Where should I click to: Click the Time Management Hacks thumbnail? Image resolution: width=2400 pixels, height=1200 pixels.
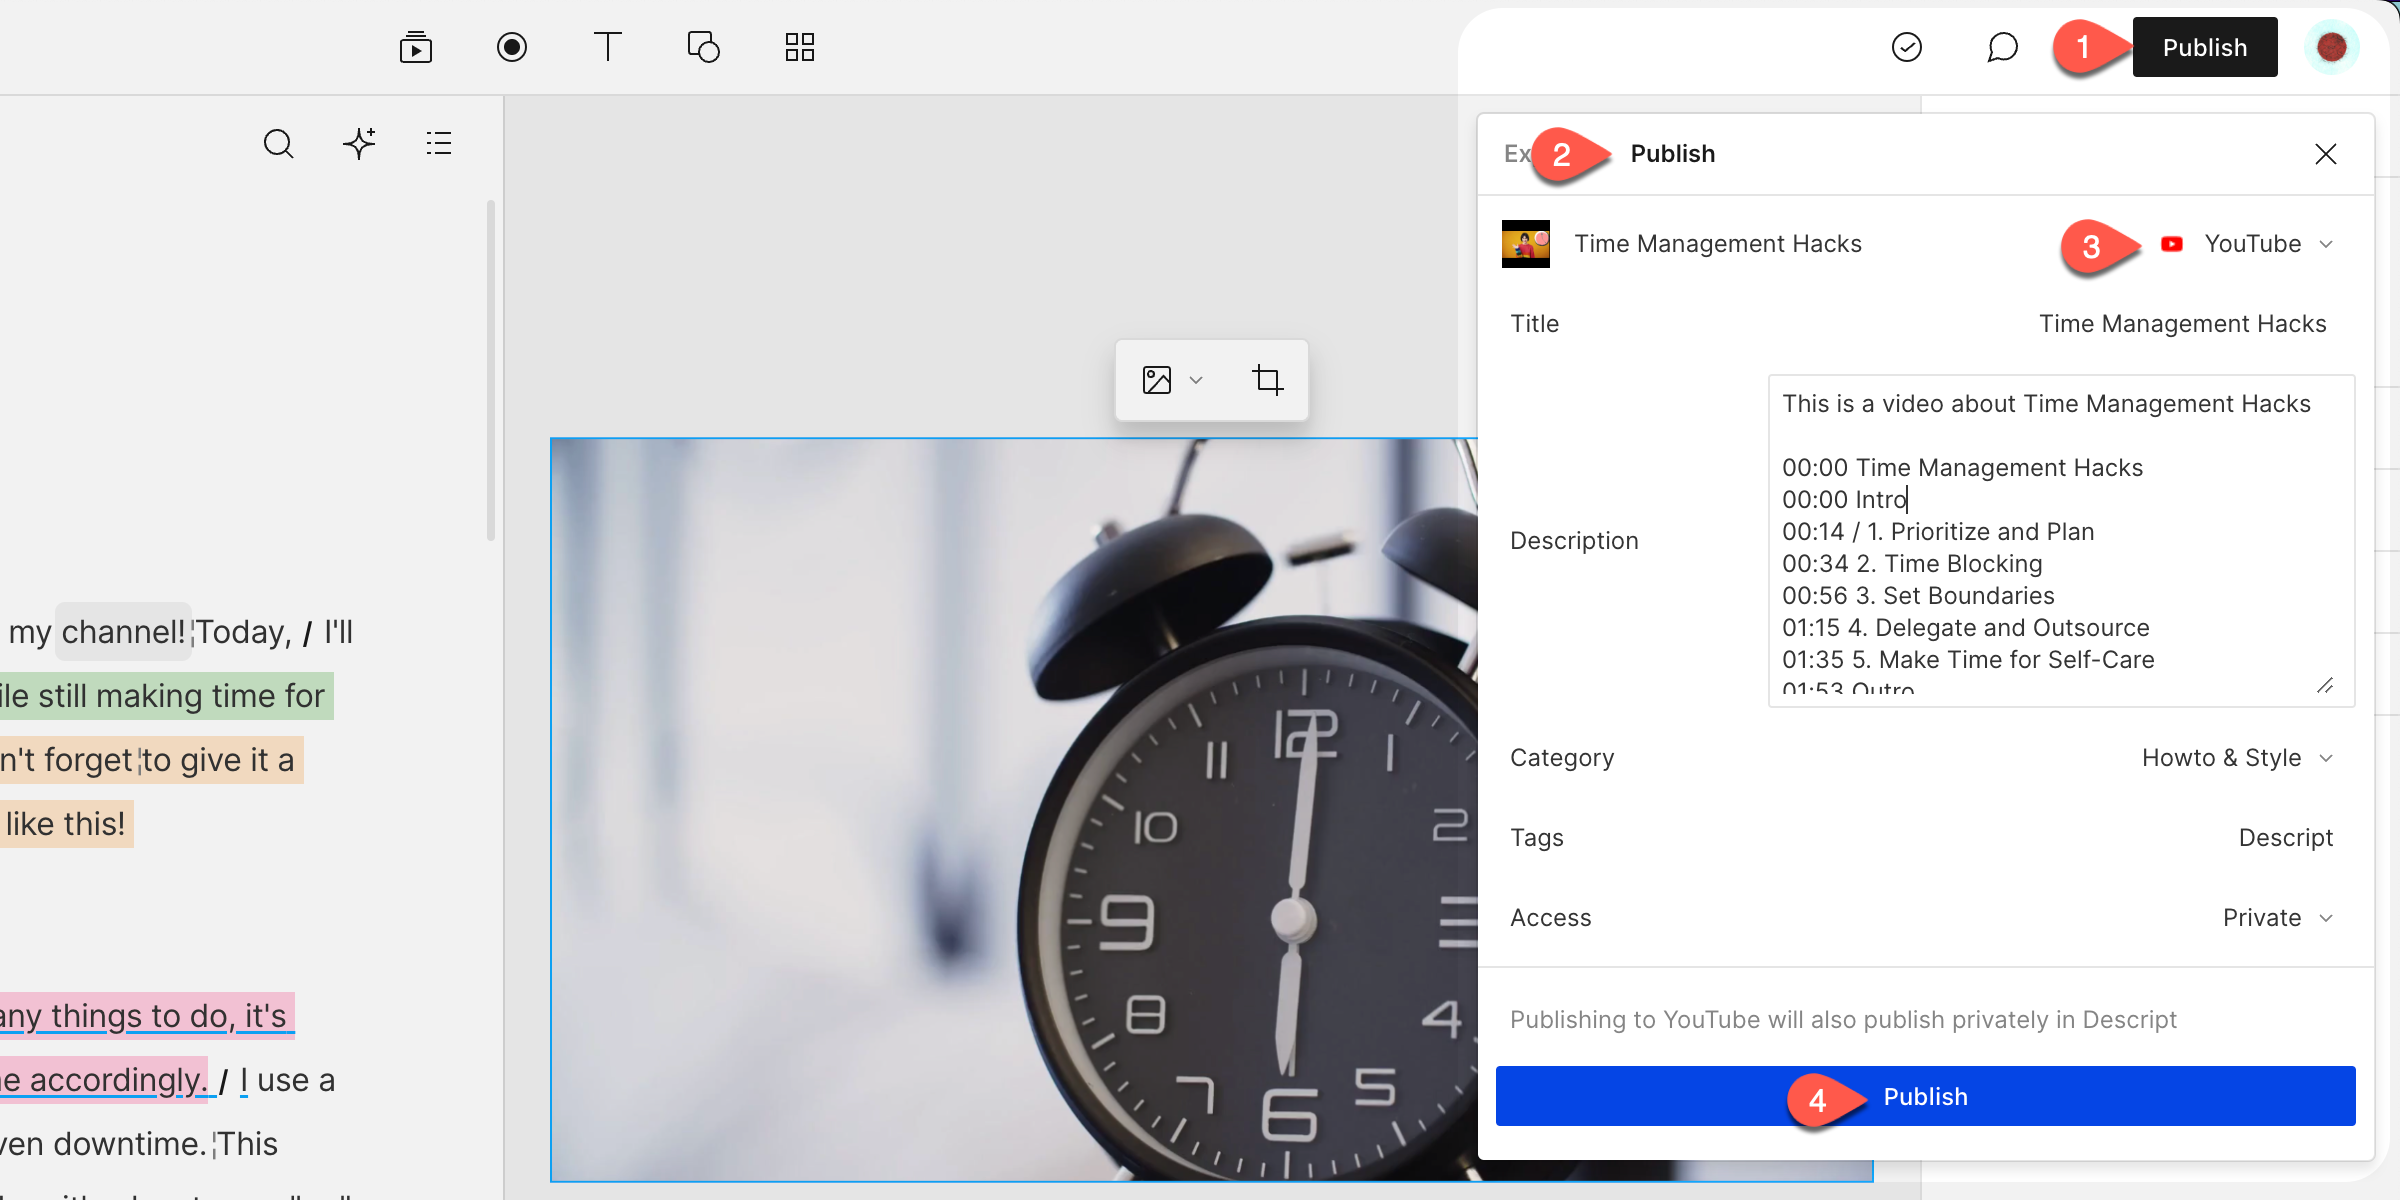coord(1526,244)
